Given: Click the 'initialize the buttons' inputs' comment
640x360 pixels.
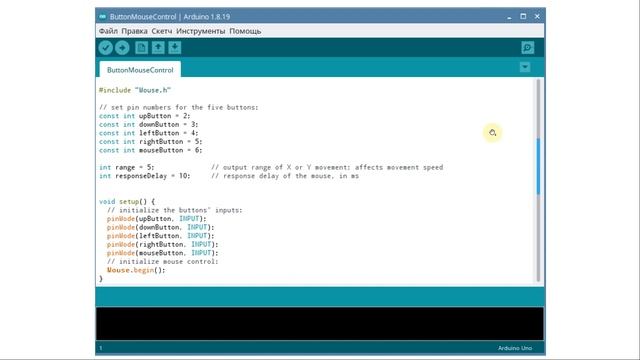Looking at the screenshot, I should pyautogui.click(x=175, y=210).
